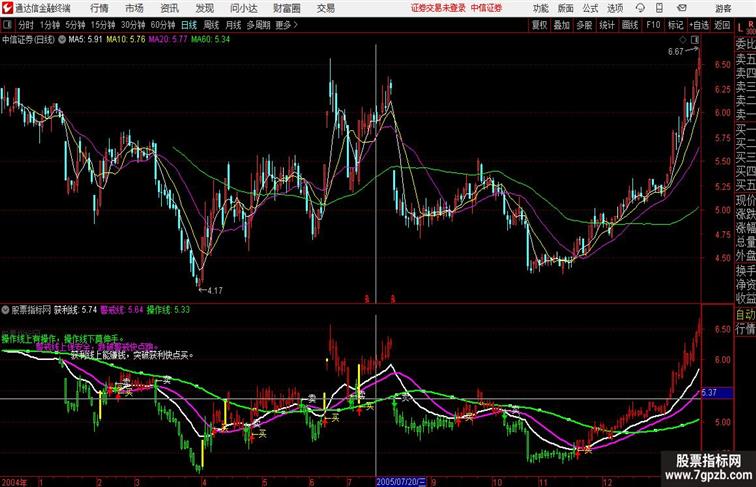The width and height of the screenshot is (756, 487).
Task: Open the 发现 menu
Action: click(204, 8)
